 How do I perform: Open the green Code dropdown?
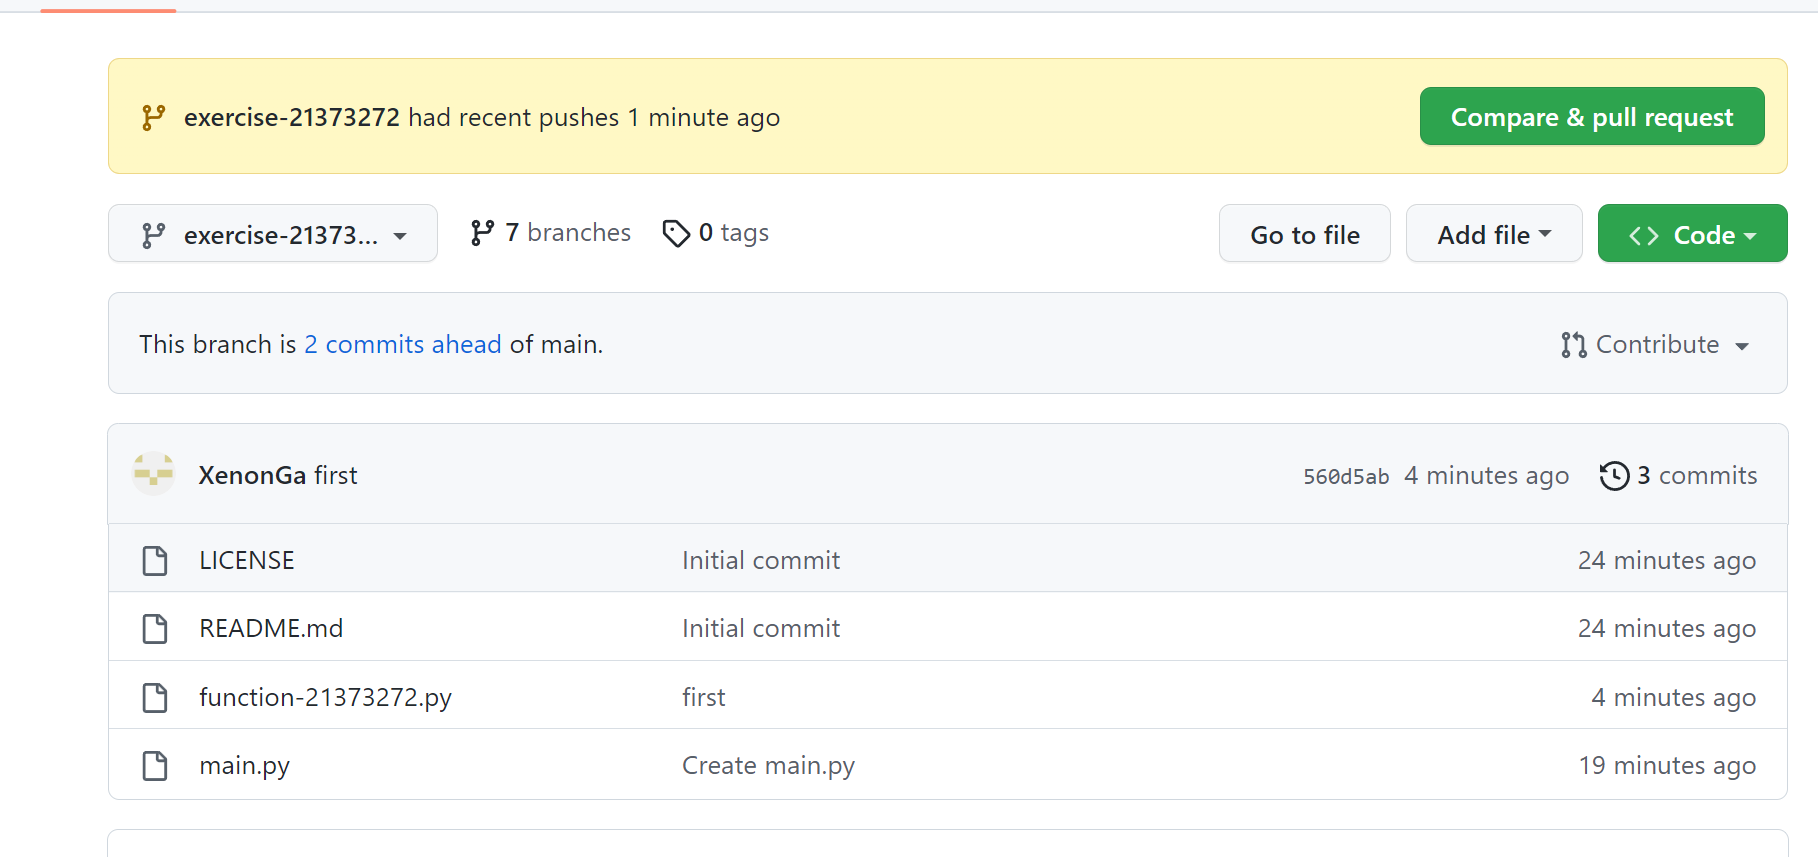point(1693,233)
